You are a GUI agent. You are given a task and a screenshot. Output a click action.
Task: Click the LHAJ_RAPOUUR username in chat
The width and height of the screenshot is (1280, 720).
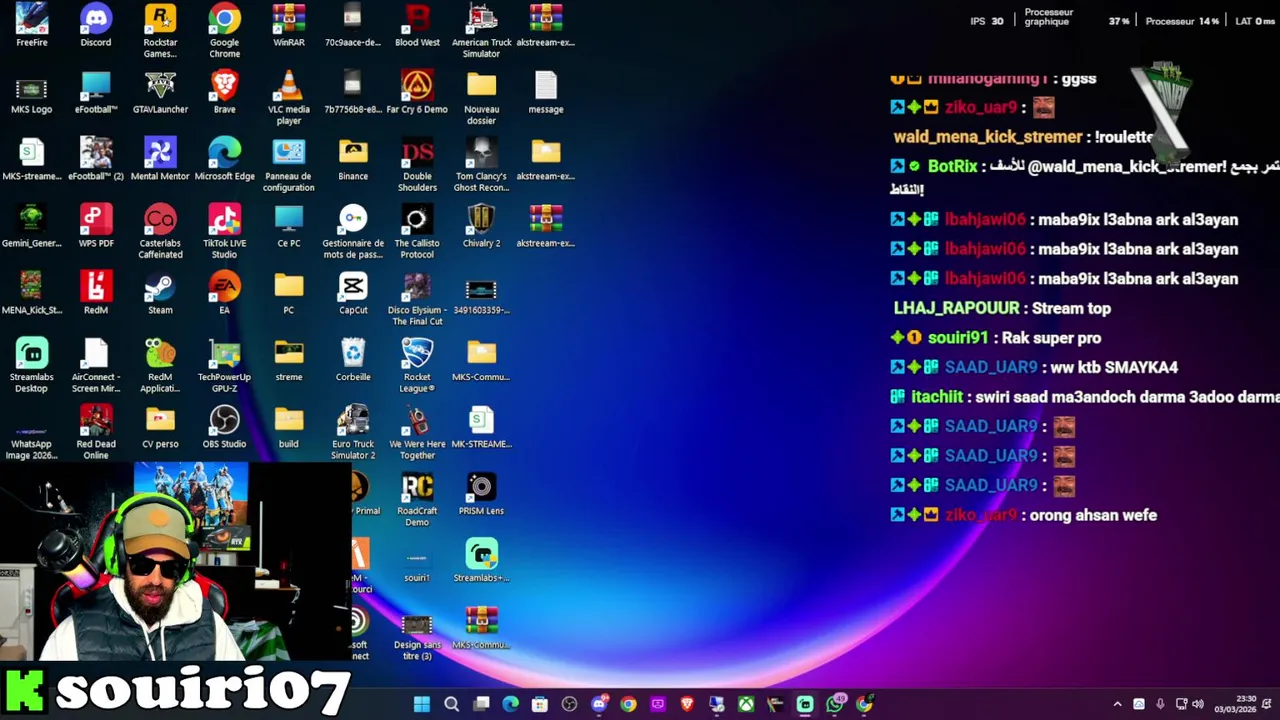click(956, 308)
